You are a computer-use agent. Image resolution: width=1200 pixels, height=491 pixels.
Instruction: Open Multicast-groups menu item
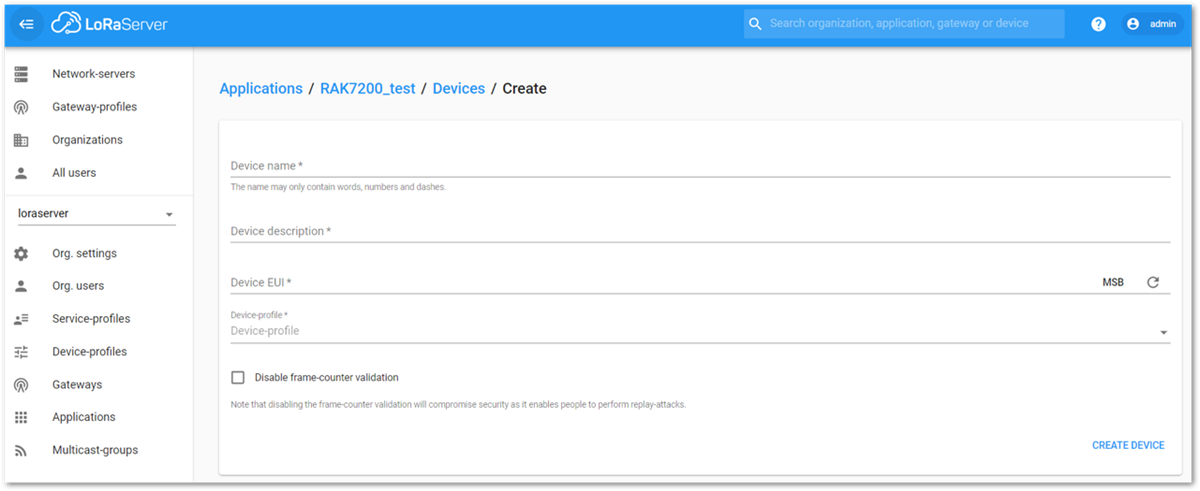tap(97, 450)
